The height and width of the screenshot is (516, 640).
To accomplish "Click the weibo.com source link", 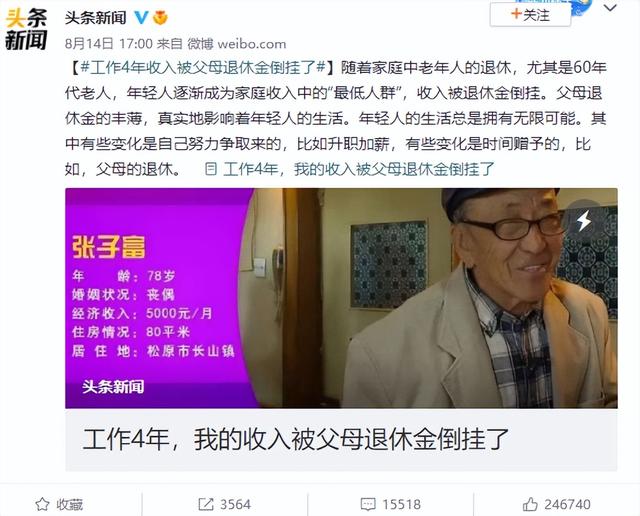I will (x=252, y=44).
